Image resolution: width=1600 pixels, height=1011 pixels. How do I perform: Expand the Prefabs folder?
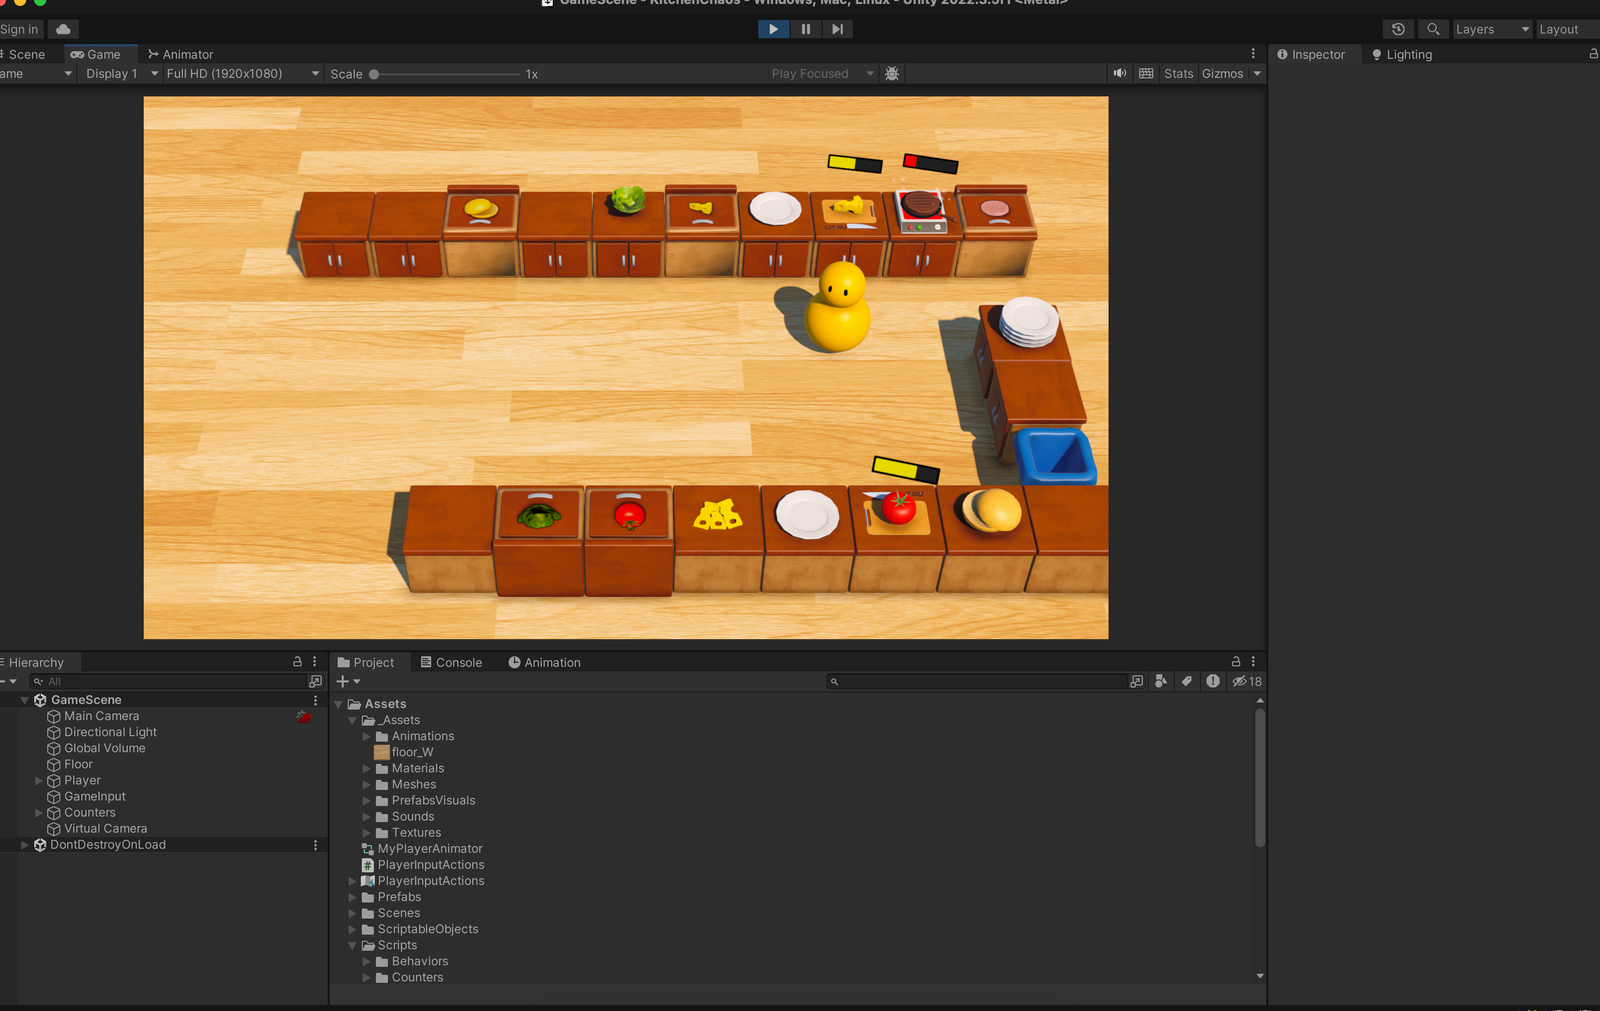click(352, 897)
